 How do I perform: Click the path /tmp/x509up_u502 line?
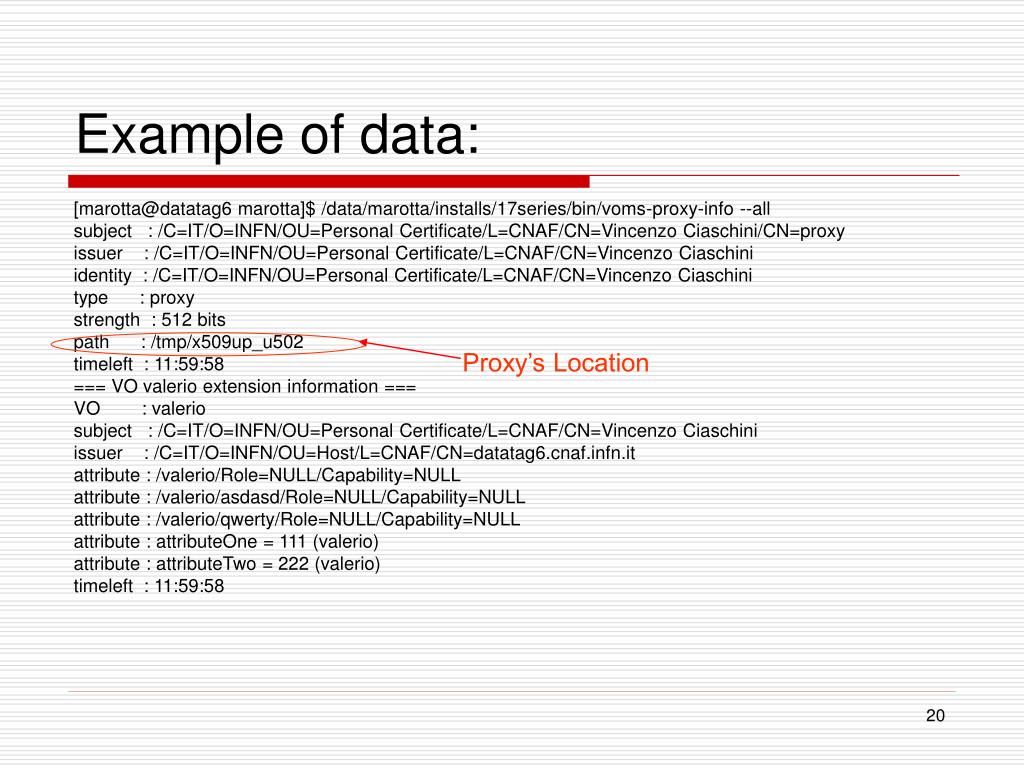point(189,342)
